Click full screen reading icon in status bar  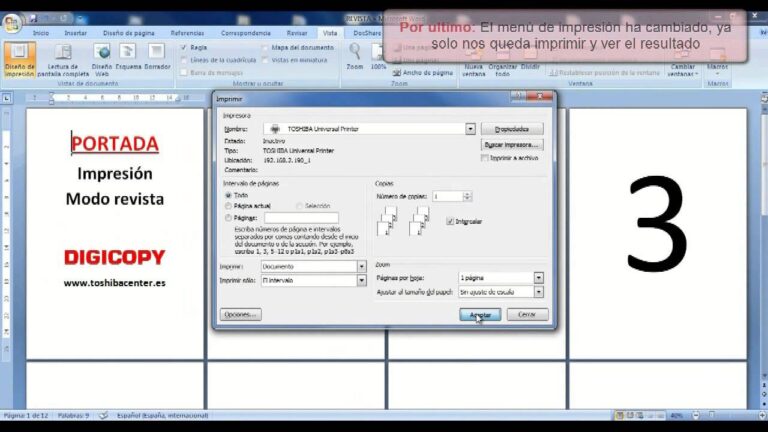630,415
